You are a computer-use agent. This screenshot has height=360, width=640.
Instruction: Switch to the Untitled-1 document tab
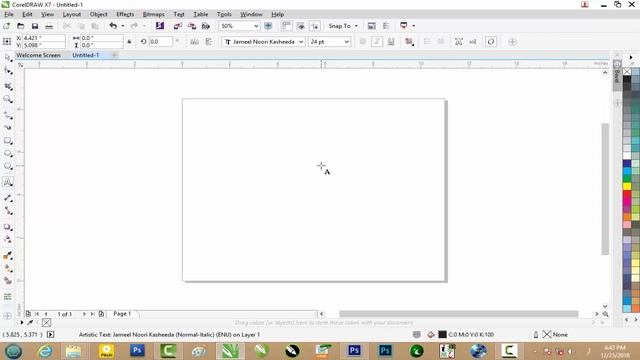[x=85, y=55]
